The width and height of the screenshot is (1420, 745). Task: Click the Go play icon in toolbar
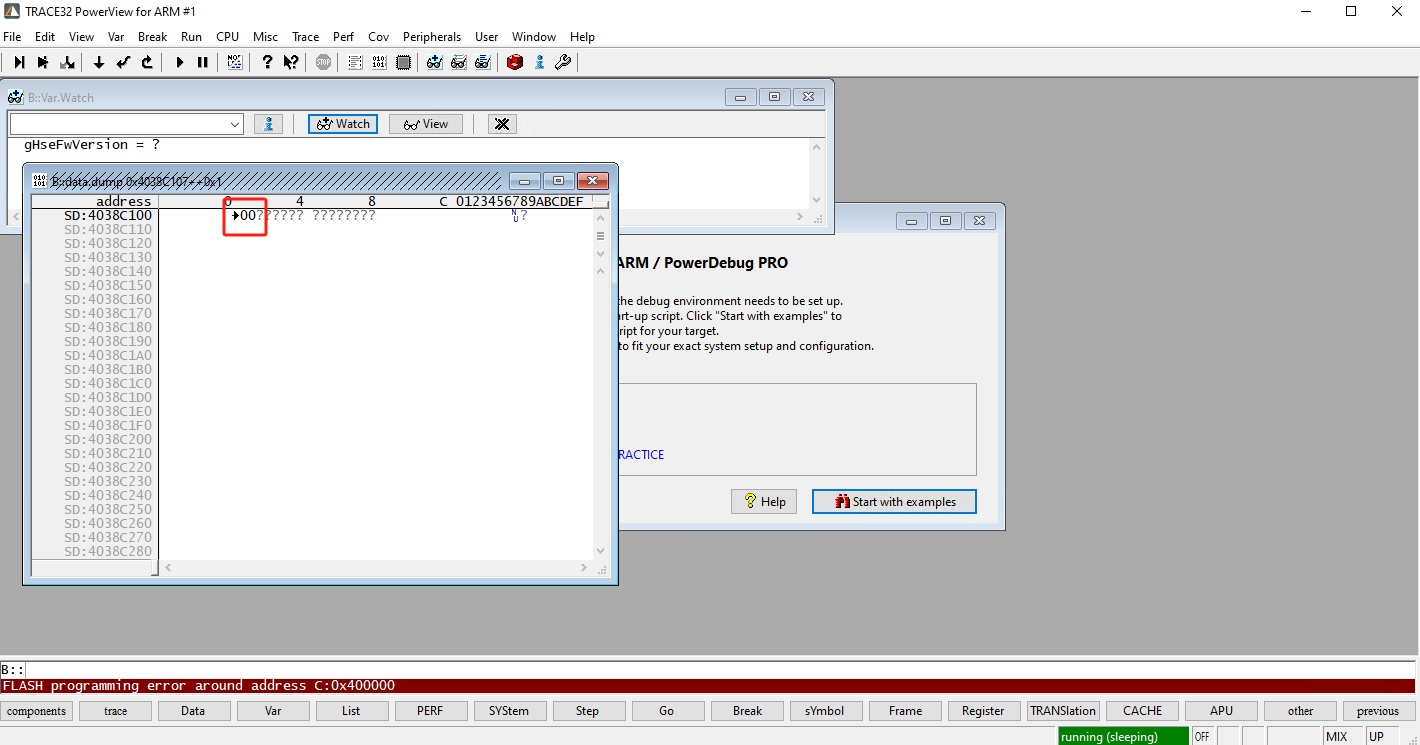(179, 62)
